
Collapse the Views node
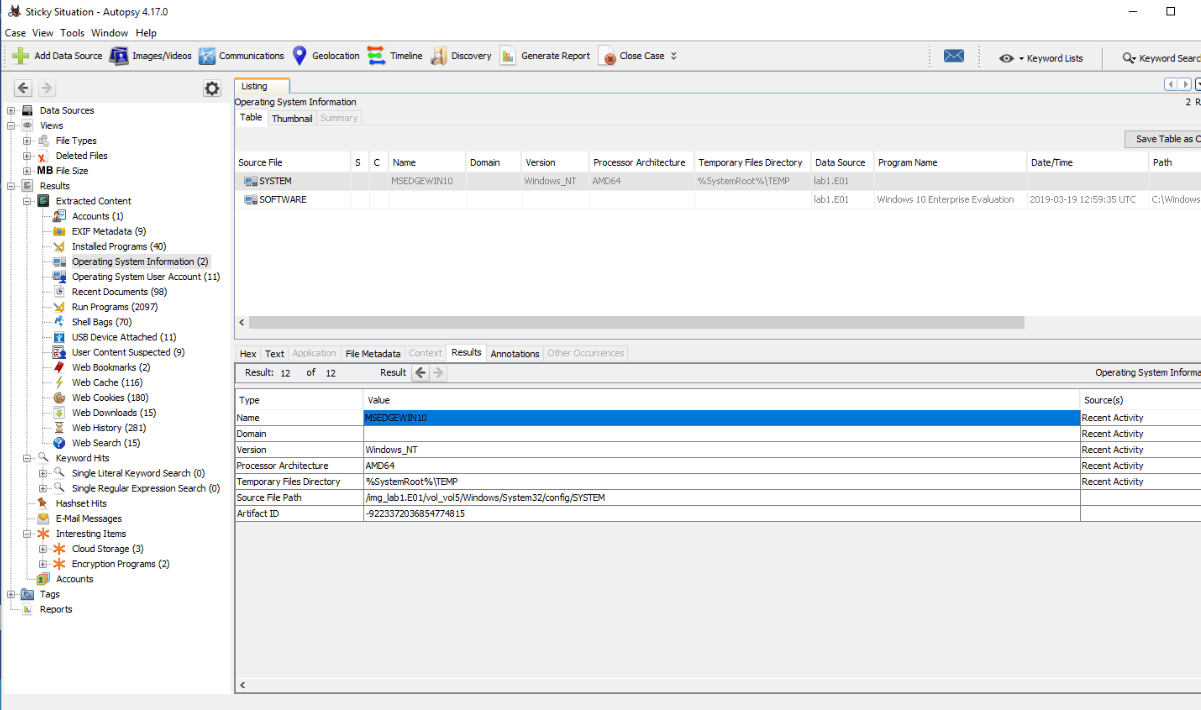coord(11,125)
